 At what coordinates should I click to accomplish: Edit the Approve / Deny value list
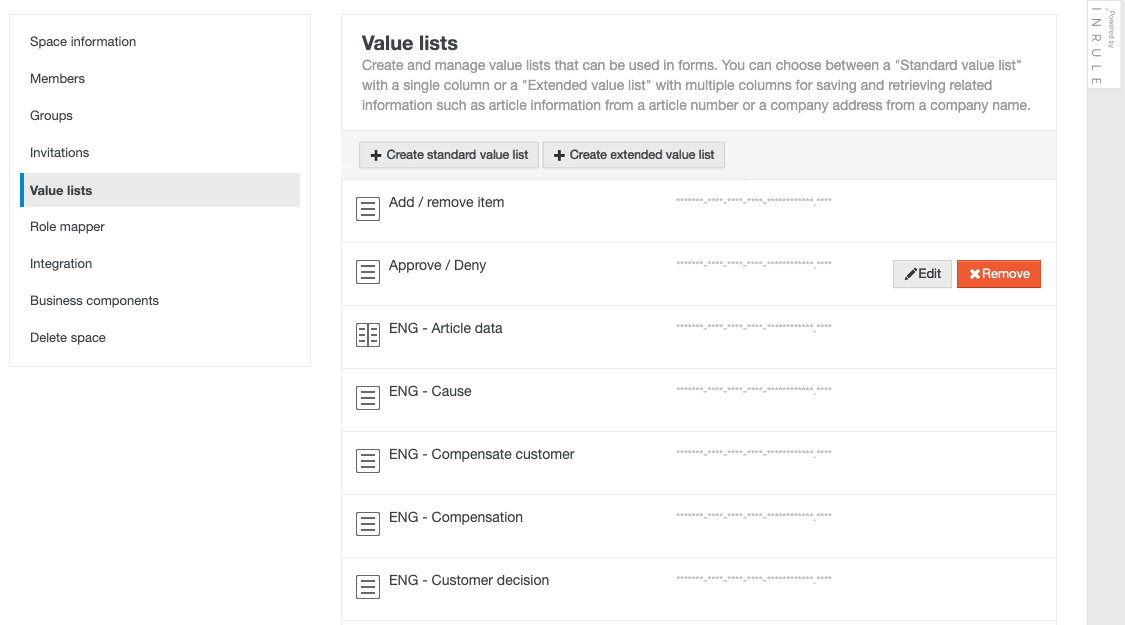[922, 273]
